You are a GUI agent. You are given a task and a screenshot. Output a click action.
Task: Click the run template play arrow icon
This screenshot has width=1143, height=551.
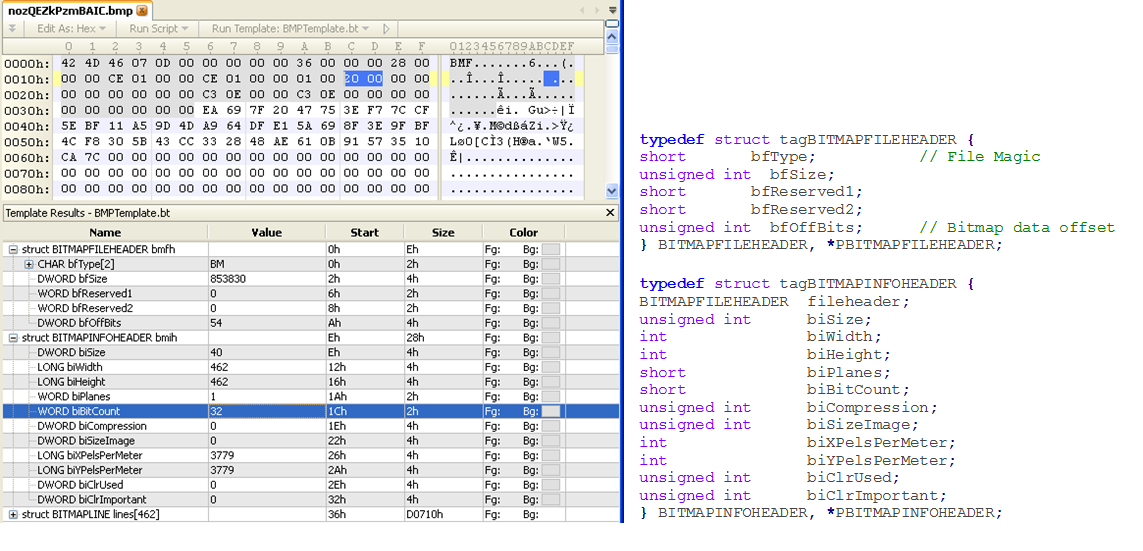[x=387, y=29]
